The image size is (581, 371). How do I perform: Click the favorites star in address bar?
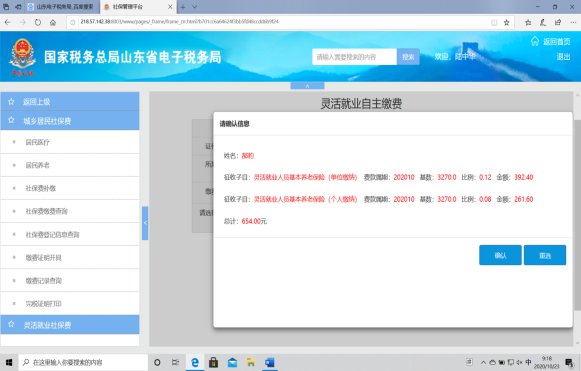(507, 23)
